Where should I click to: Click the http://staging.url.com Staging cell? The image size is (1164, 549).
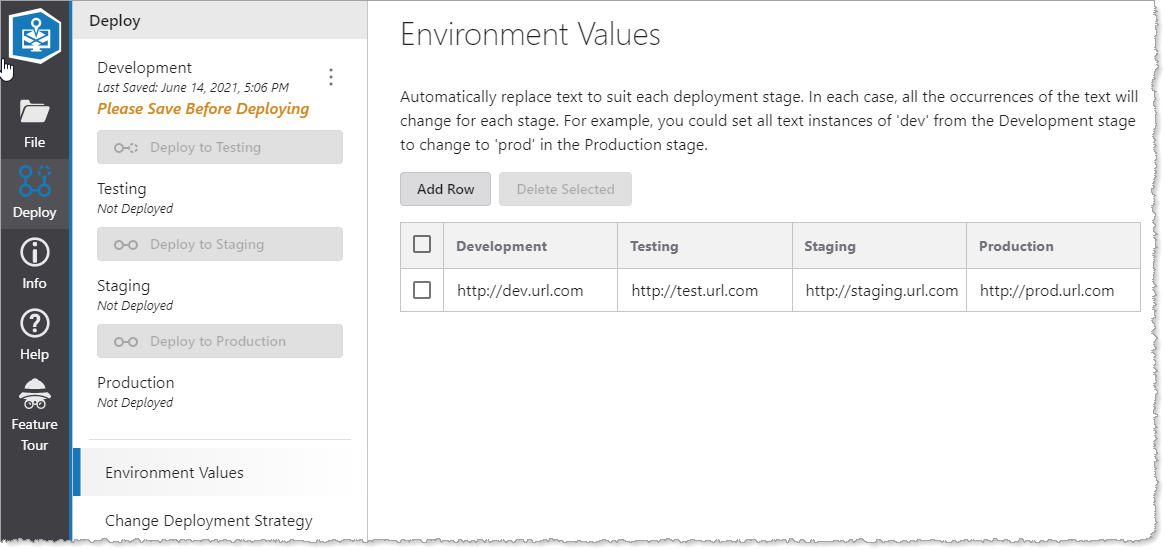[880, 290]
